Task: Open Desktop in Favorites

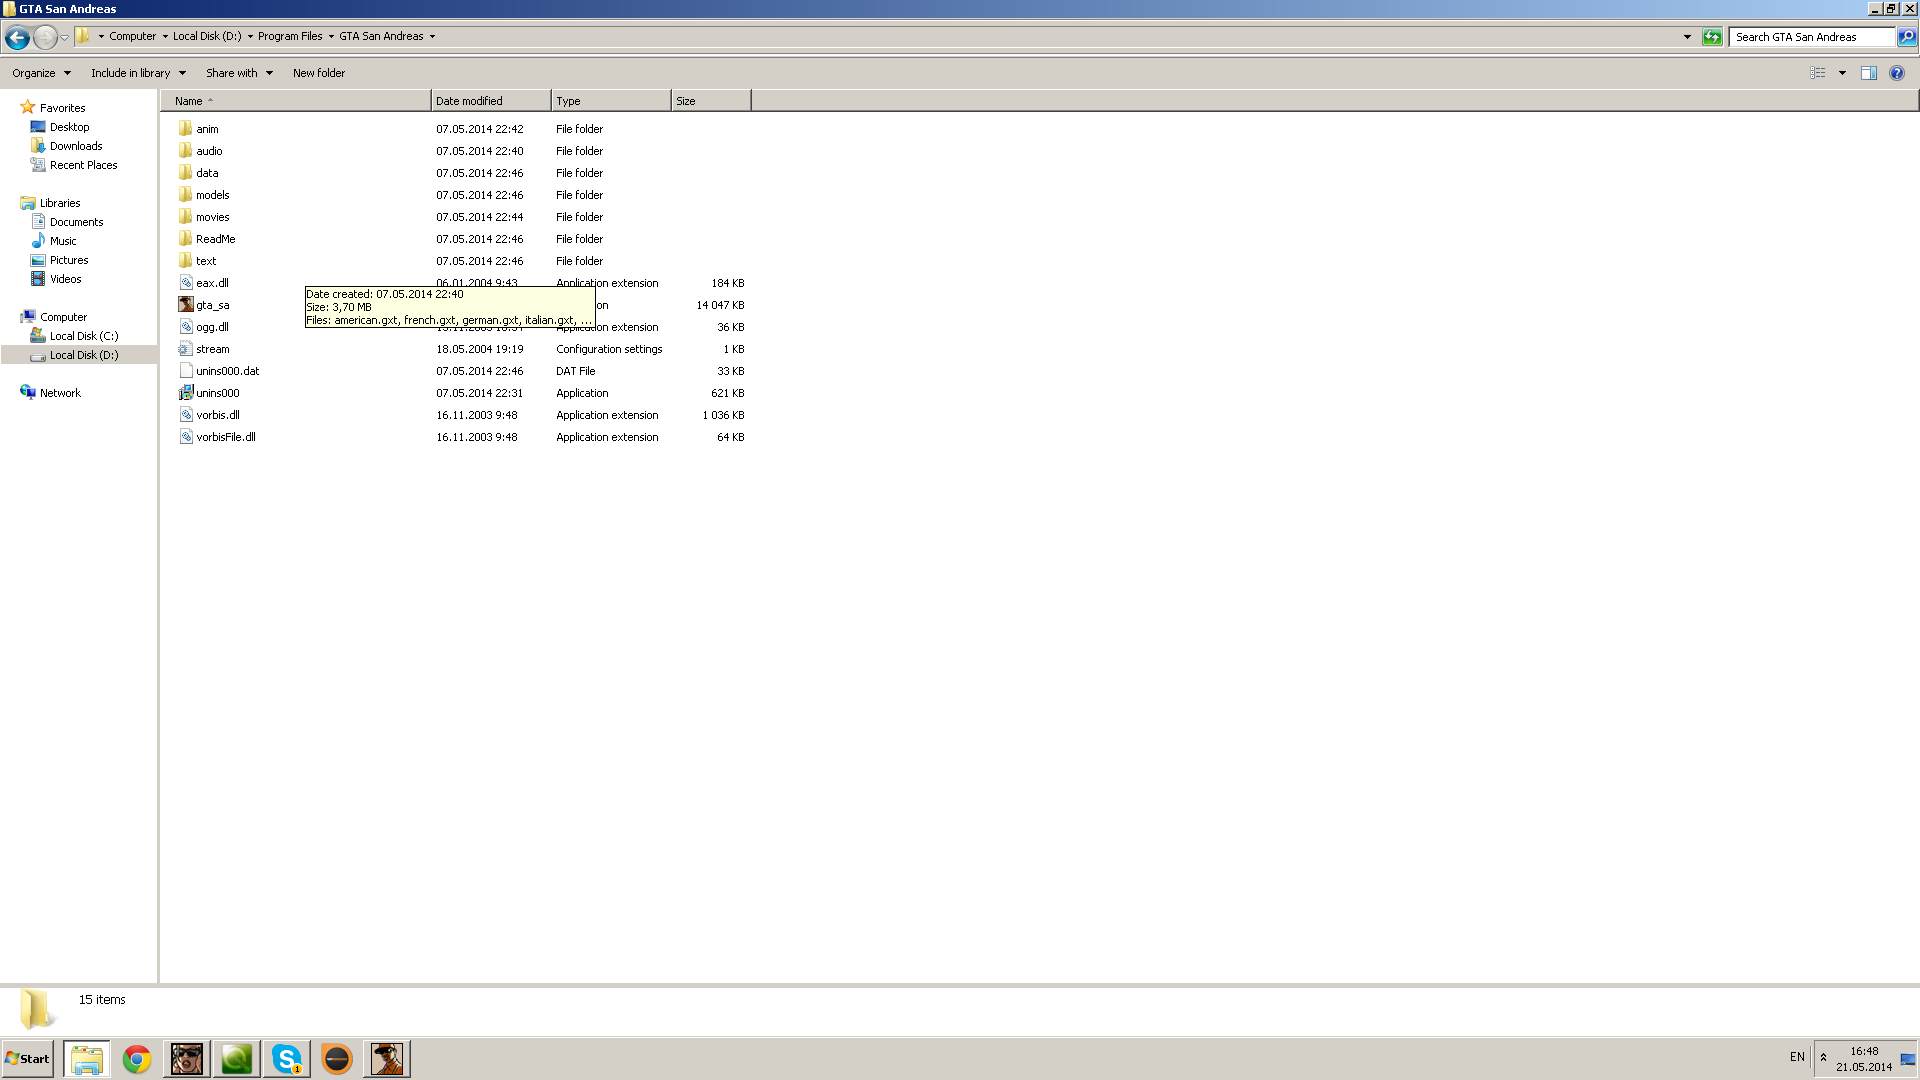Action: pos(69,127)
